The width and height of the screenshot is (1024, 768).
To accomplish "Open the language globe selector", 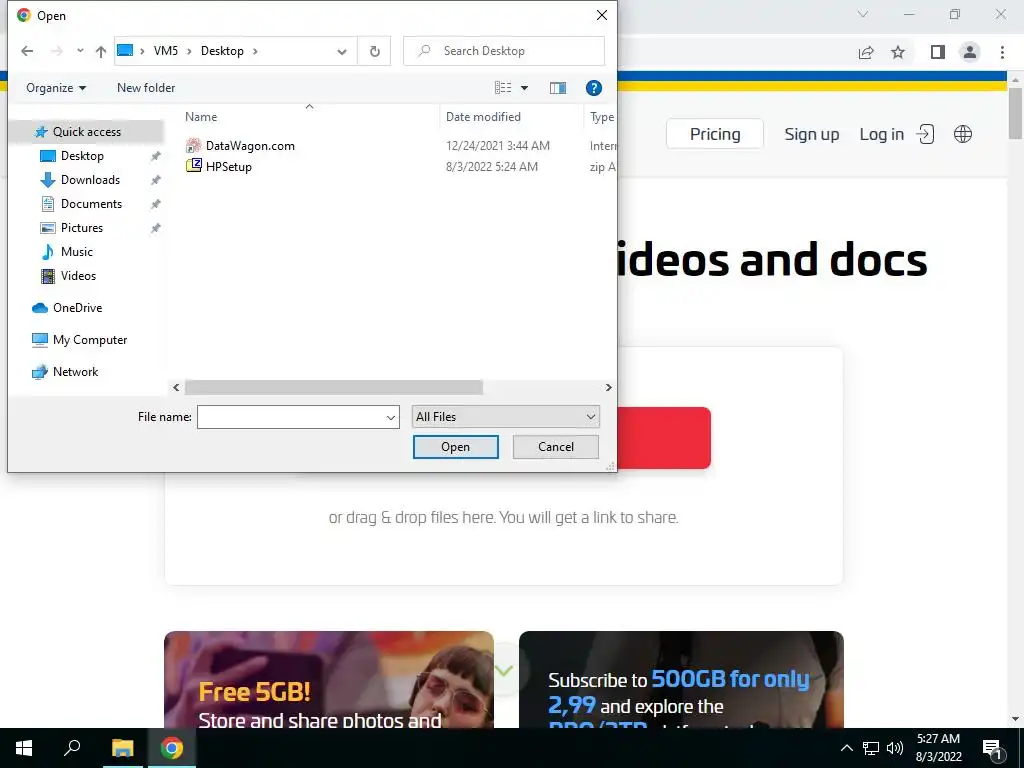I will [963, 134].
